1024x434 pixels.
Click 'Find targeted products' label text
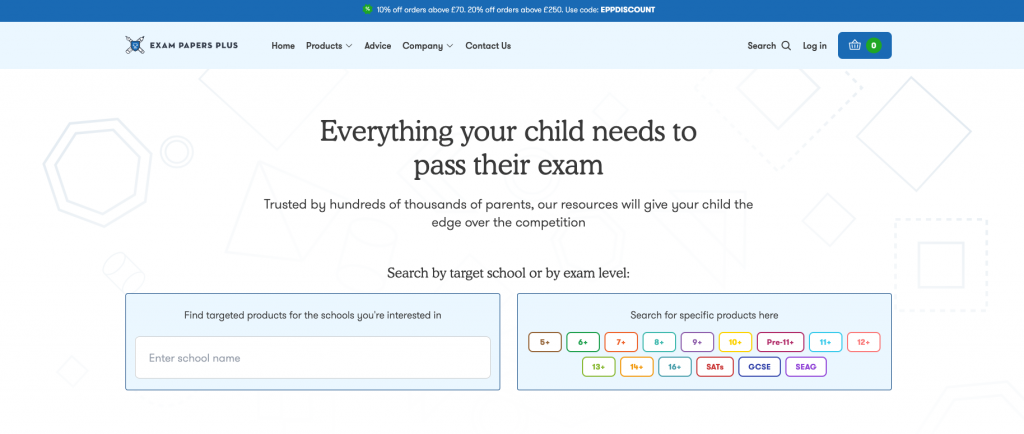(x=313, y=315)
